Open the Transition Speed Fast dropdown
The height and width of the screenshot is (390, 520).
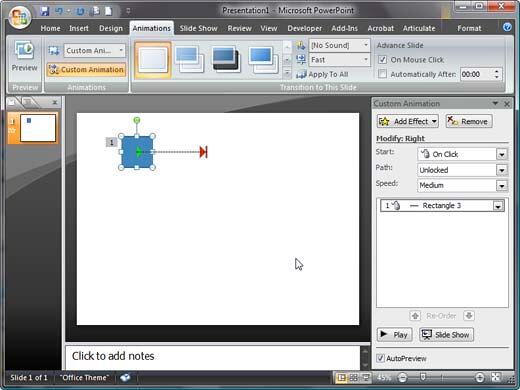coord(340,60)
